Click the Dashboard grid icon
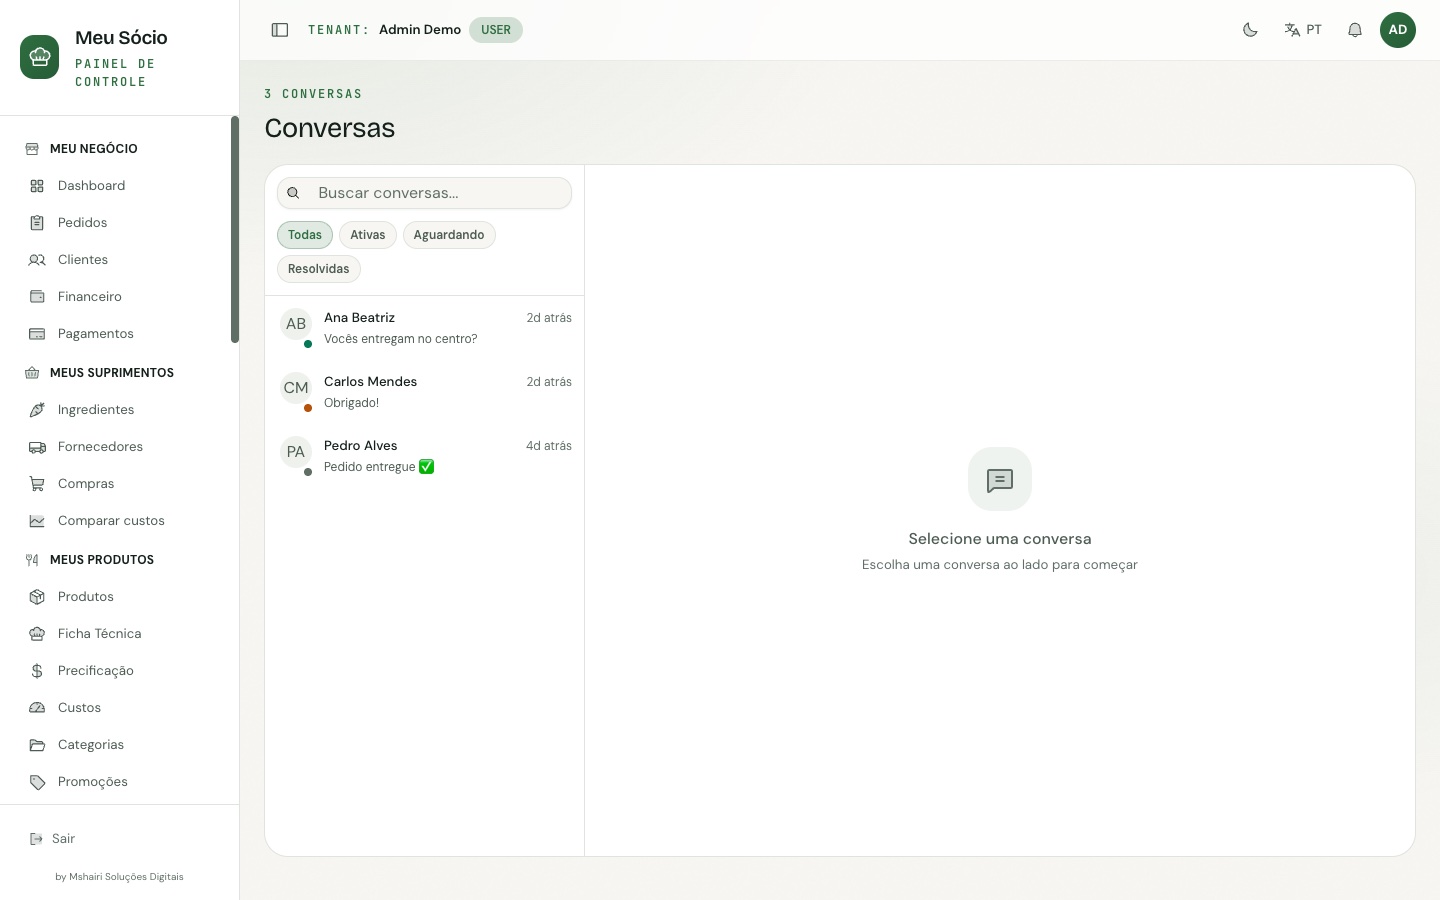Image resolution: width=1440 pixels, height=900 pixels. [37, 186]
